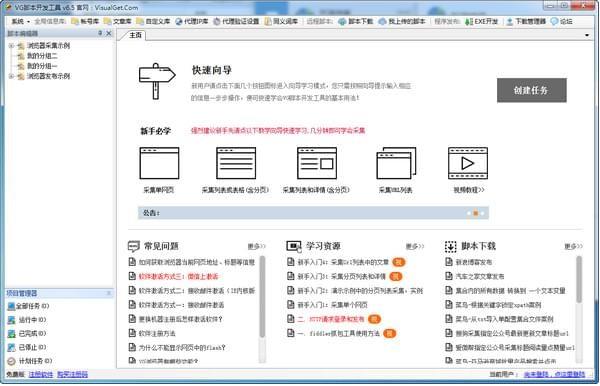The image size is (600, 386).
Task: Open the 自定义库 custom library toolbar item
Action: tap(153, 21)
